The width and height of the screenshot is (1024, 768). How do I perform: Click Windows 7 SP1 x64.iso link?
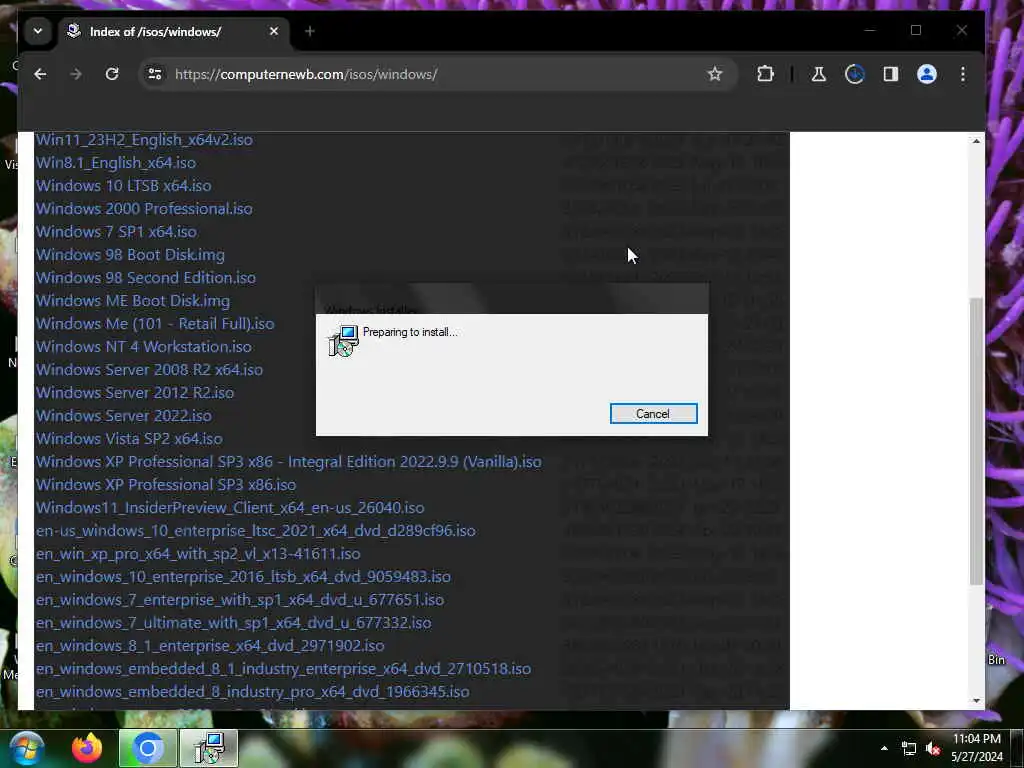(x=116, y=232)
